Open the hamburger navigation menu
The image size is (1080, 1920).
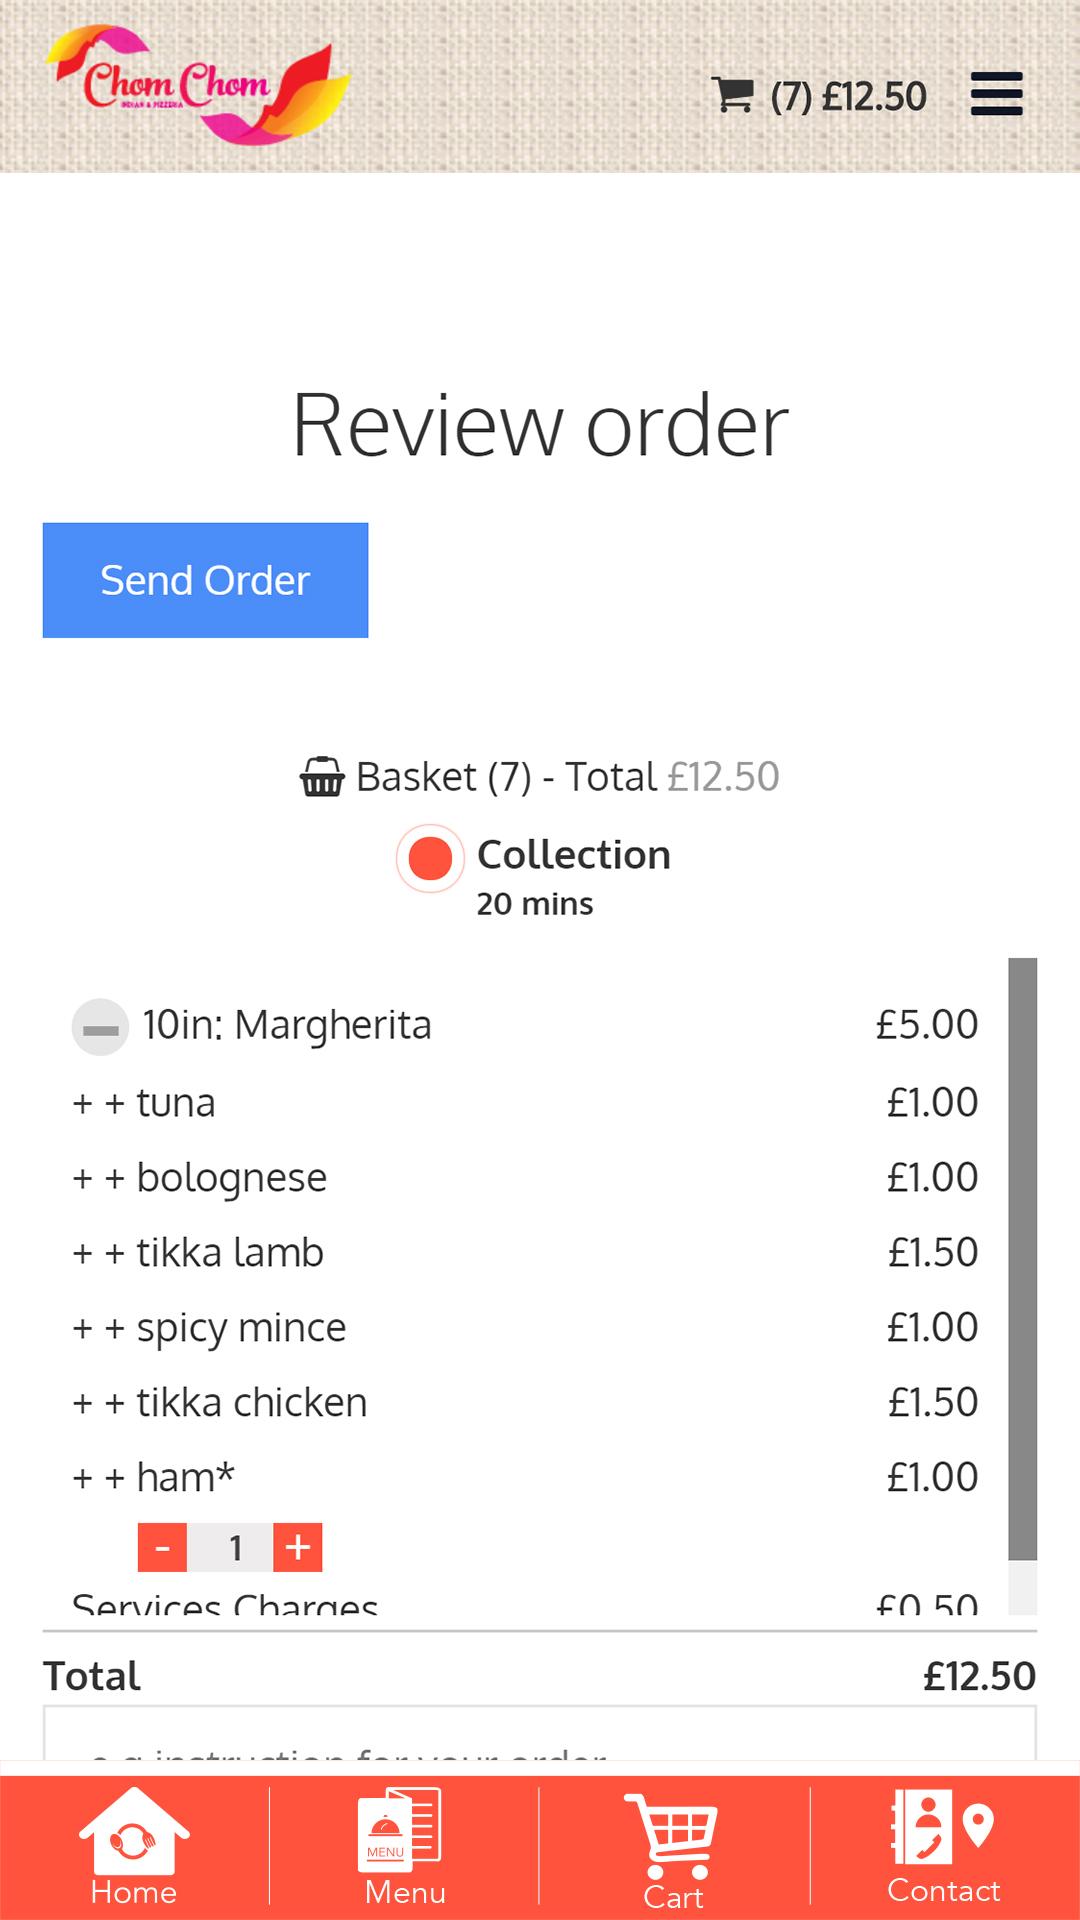(x=996, y=94)
